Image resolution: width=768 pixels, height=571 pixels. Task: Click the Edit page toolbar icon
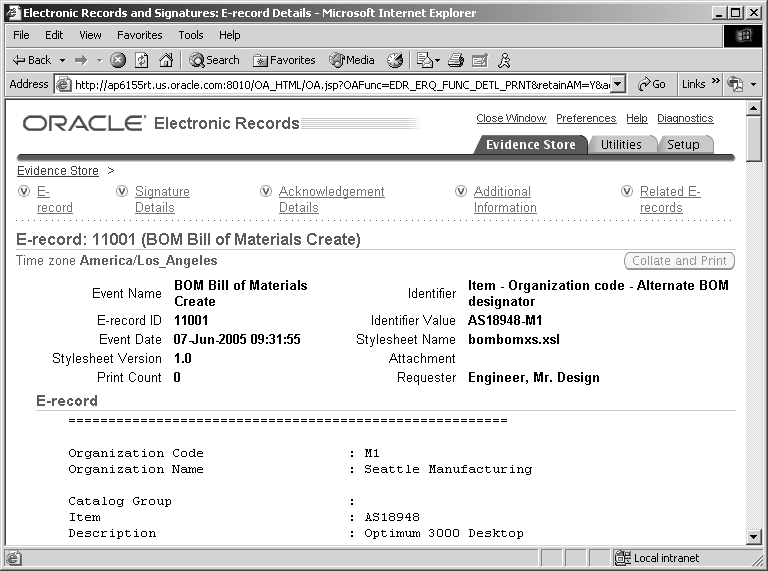[x=480, y=60]
